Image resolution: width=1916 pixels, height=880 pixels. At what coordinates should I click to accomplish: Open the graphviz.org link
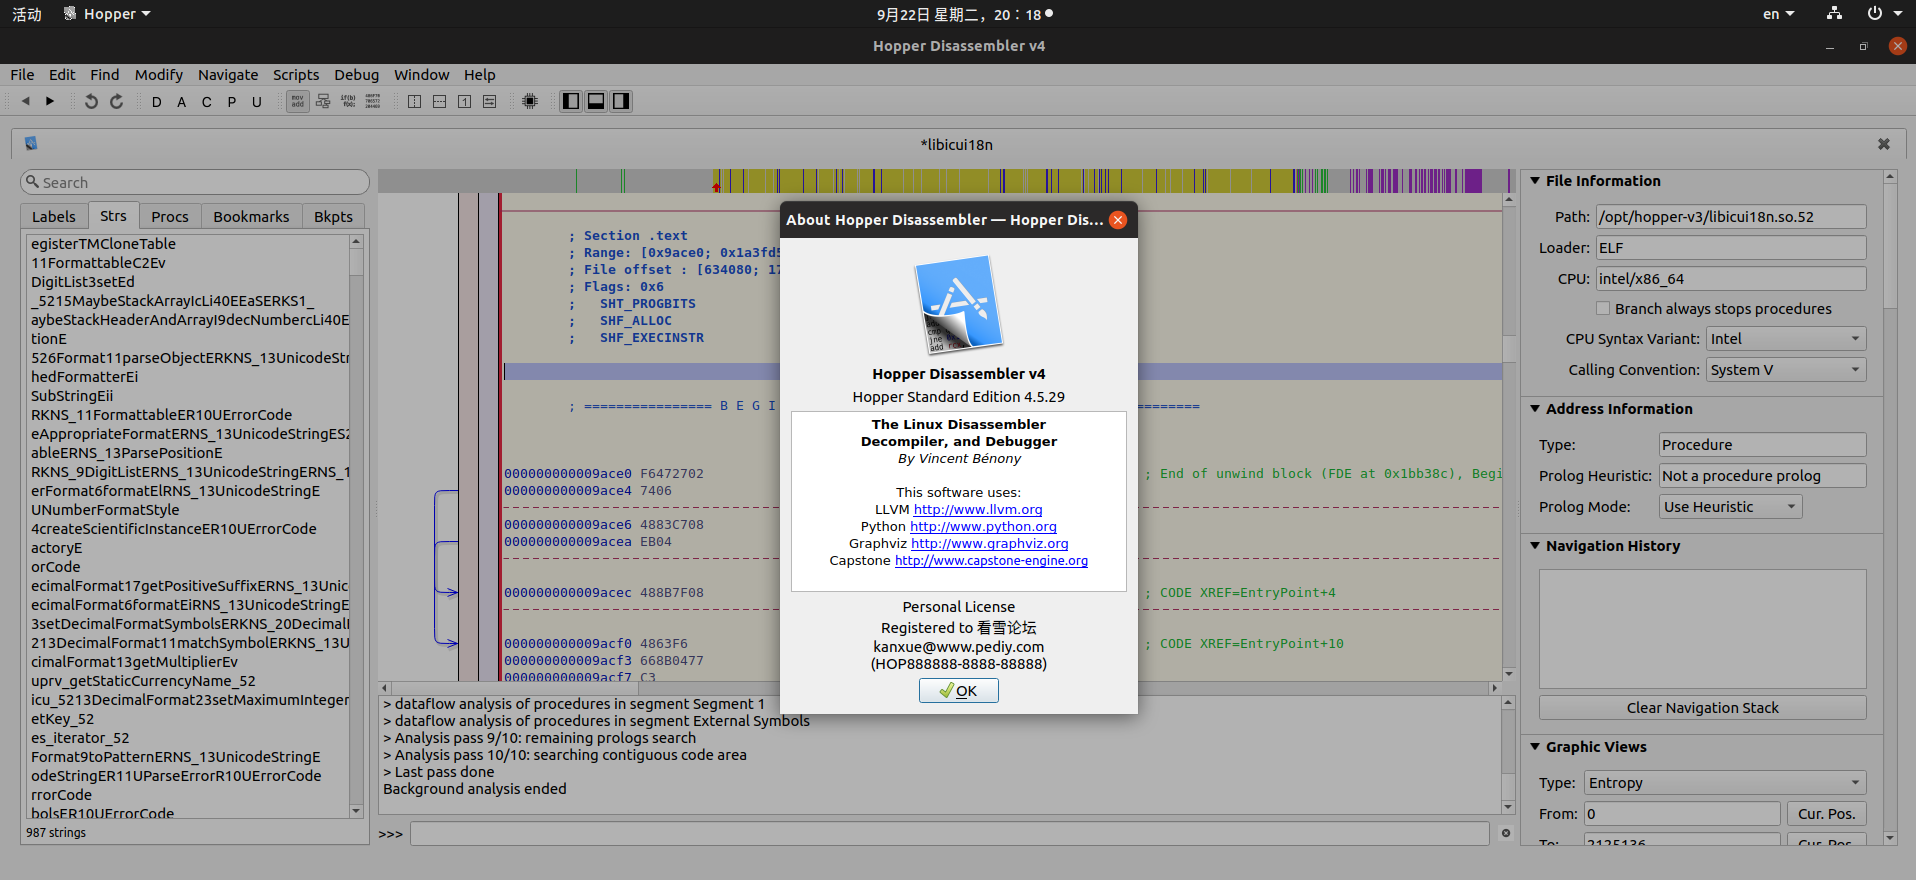coord(990,544)
